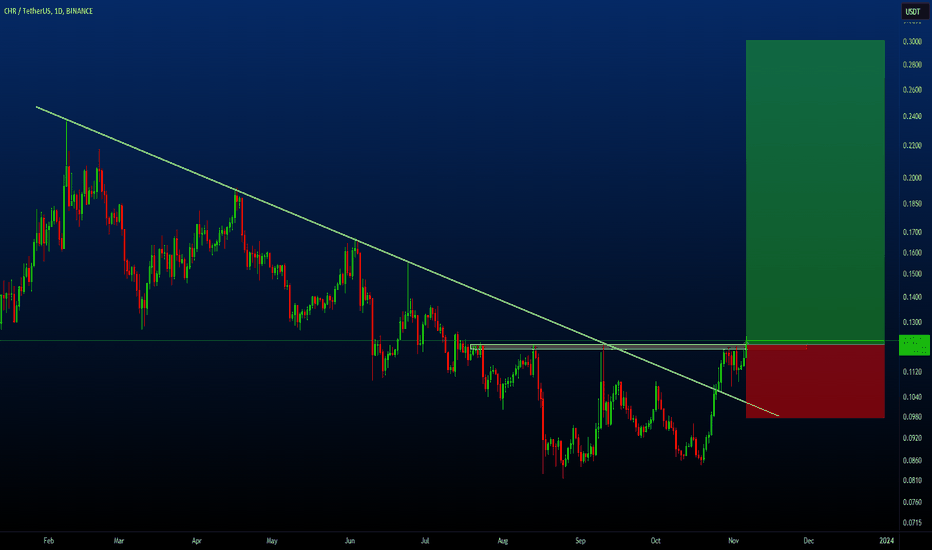Click the Oct label on time axis
The width and height of the screenshot is (932, 550).
click(655, 541)
